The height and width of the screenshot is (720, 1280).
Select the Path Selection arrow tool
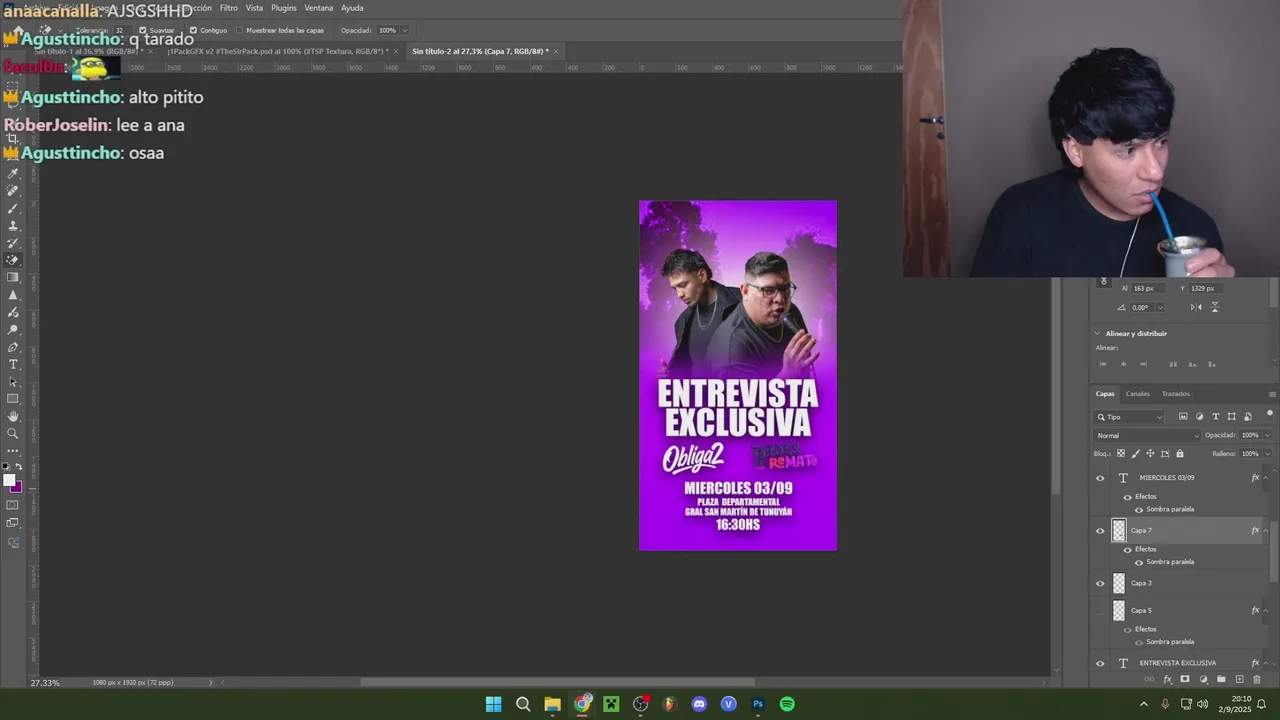[13, 381]
